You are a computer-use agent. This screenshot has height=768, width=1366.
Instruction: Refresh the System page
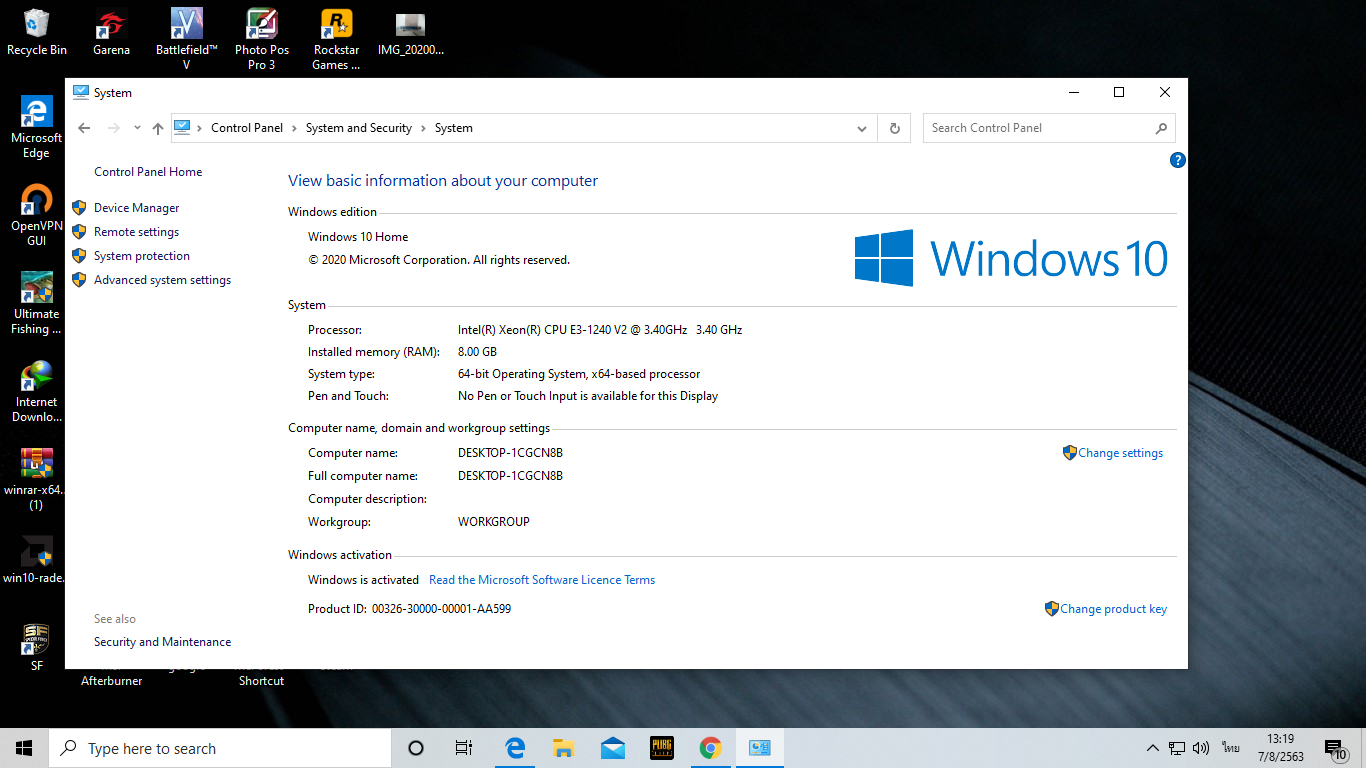[894, 128]
